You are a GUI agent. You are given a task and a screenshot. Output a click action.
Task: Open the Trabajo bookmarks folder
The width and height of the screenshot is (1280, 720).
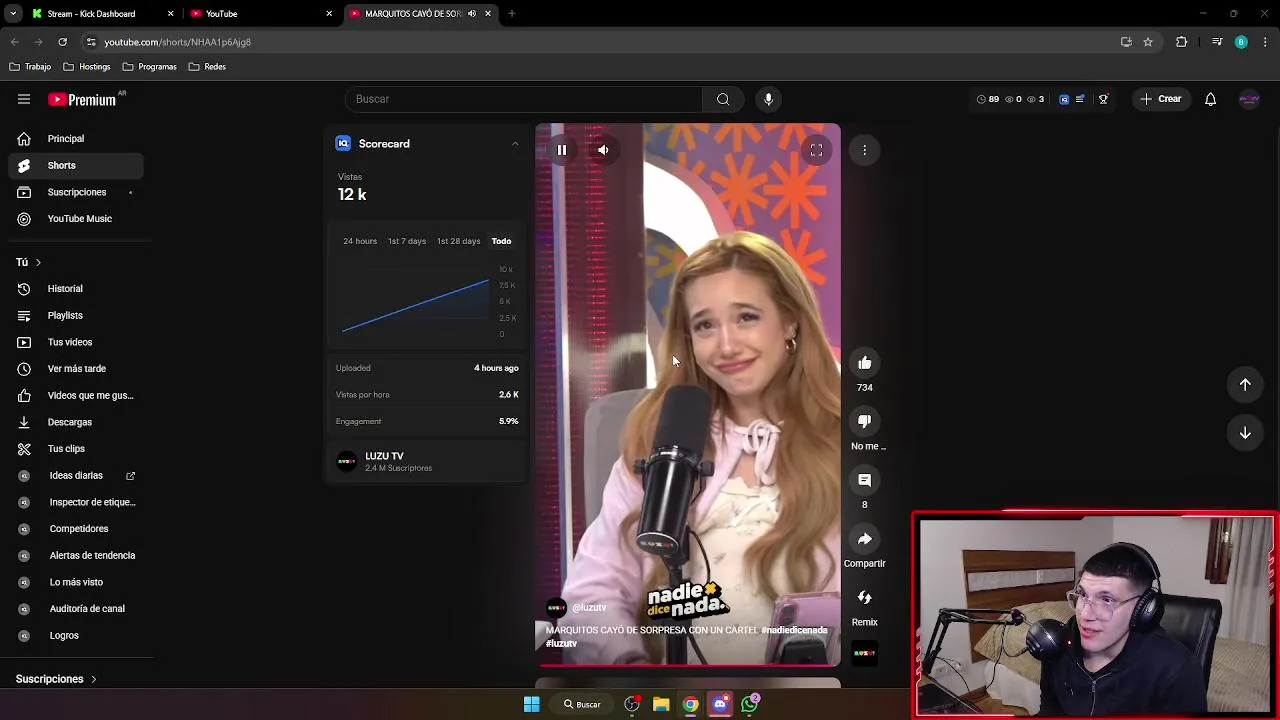pos(30,67)
